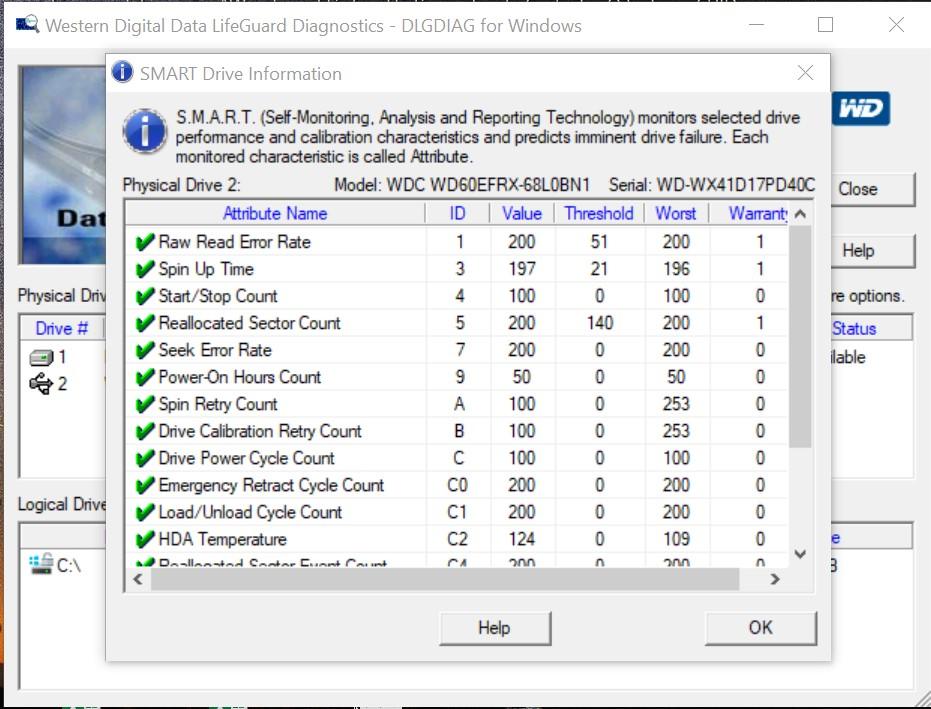
Task: Click the green checkmark beside Start/Stop Count
Action: coord(144,296)
